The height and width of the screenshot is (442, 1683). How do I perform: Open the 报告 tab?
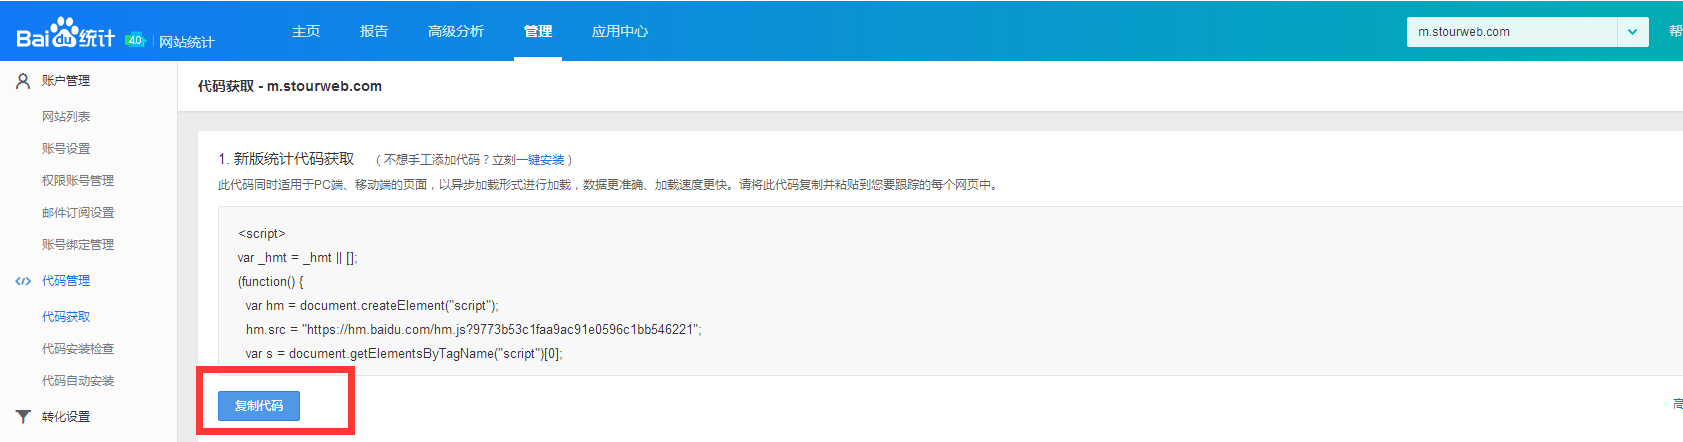pyautogui.click(x=374, y=31)
